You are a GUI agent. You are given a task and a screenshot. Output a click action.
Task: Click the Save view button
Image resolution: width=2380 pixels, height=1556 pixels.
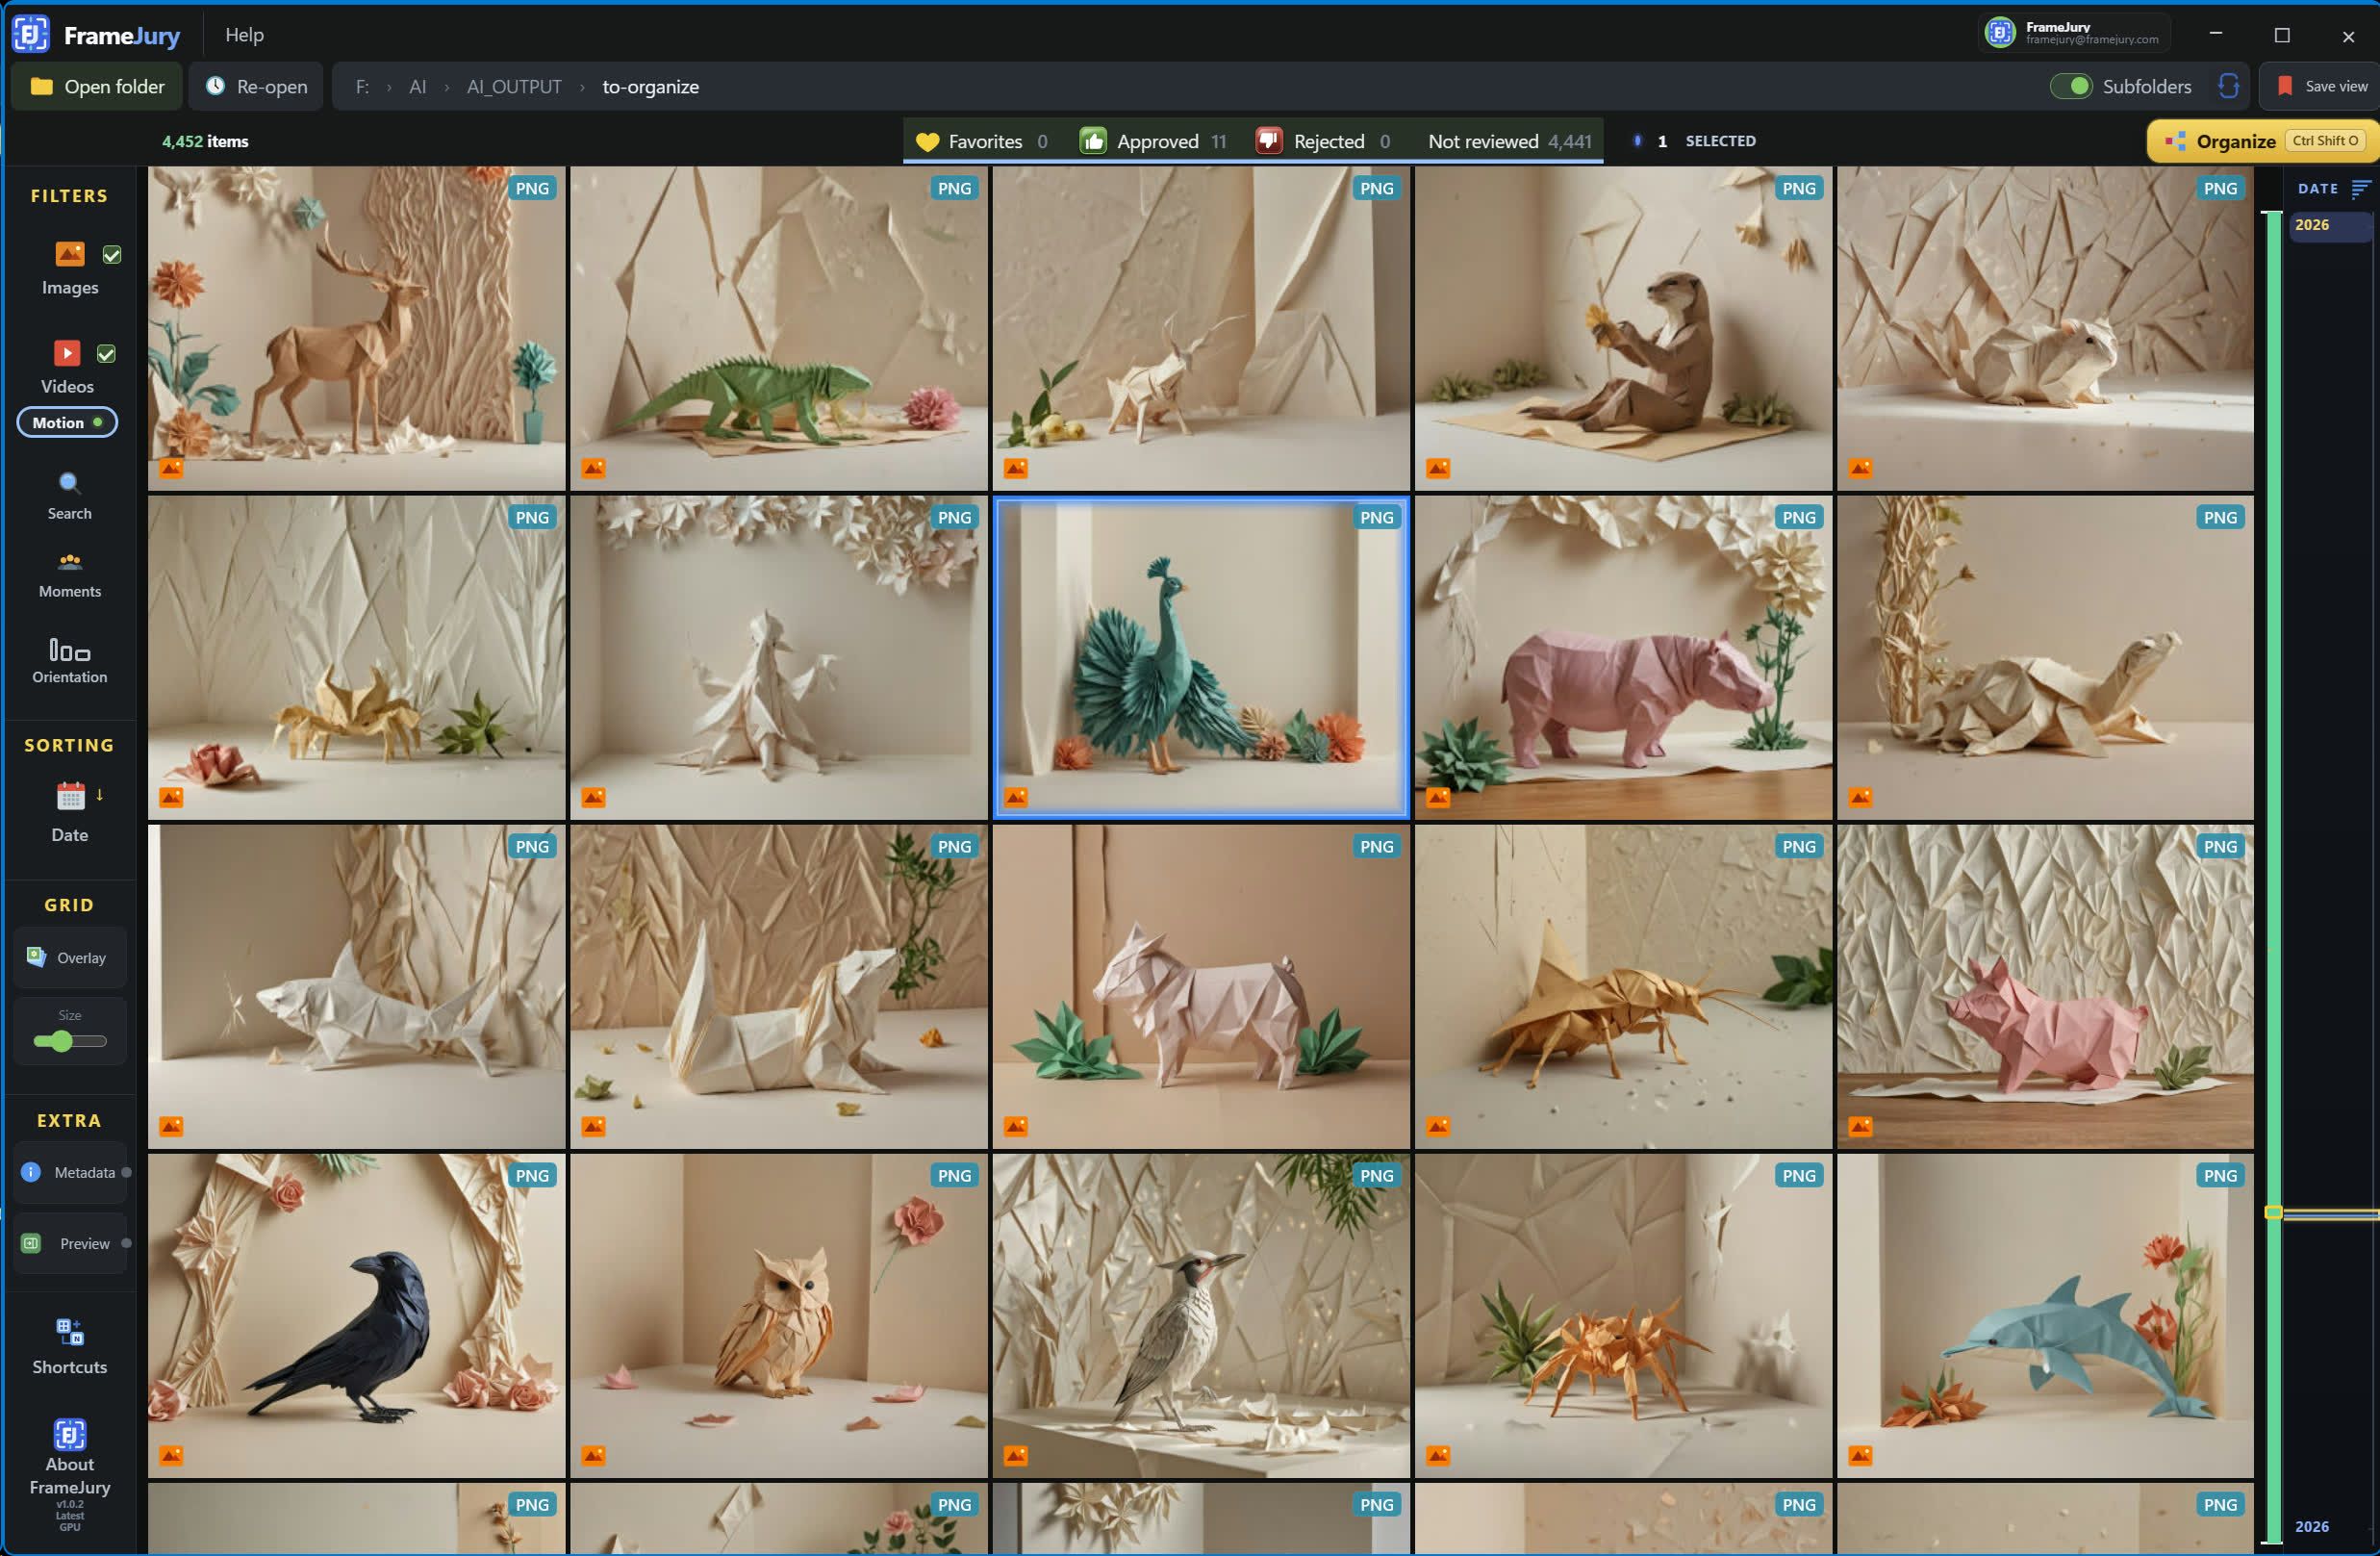tap(2321, 87)
